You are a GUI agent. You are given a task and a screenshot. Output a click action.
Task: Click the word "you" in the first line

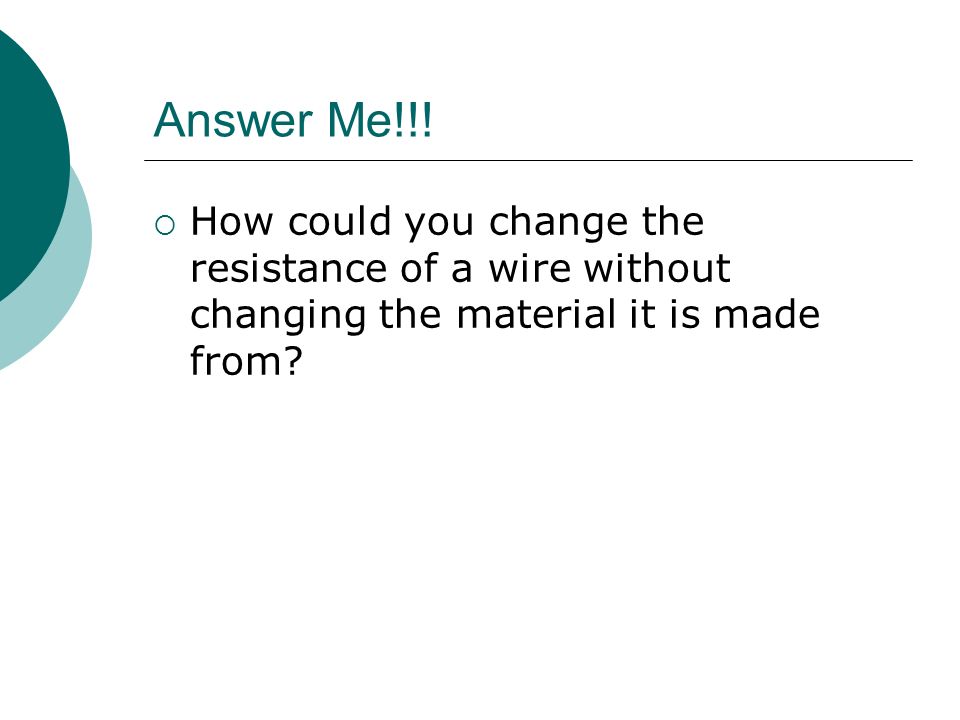point(439,225)
